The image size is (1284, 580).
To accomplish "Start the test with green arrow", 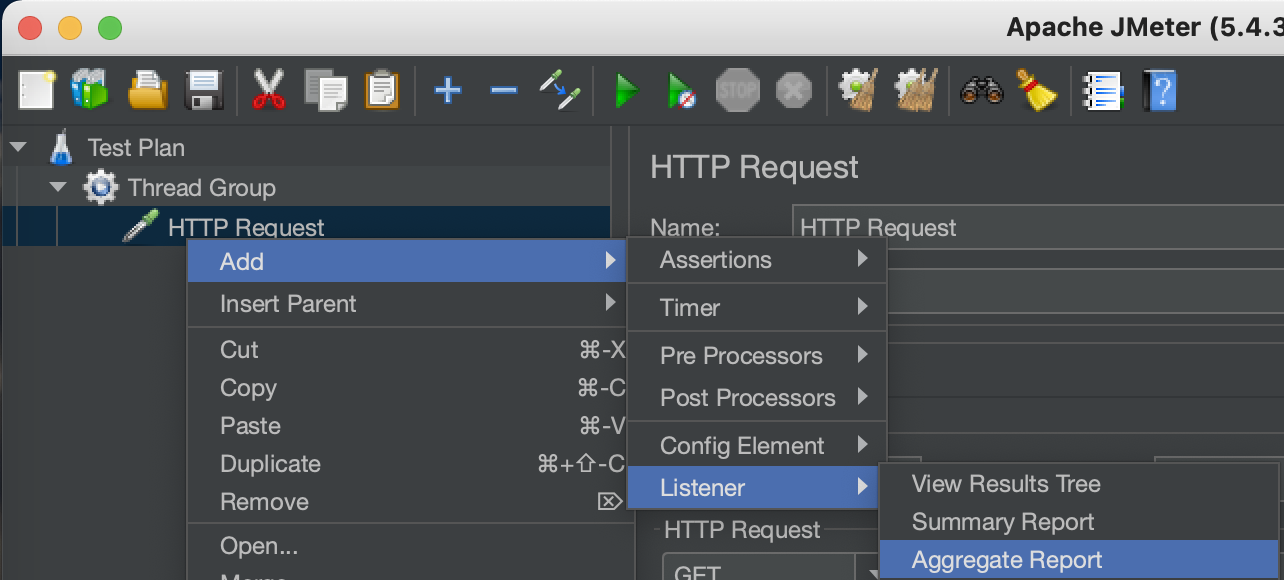I will tap(626, 91).
